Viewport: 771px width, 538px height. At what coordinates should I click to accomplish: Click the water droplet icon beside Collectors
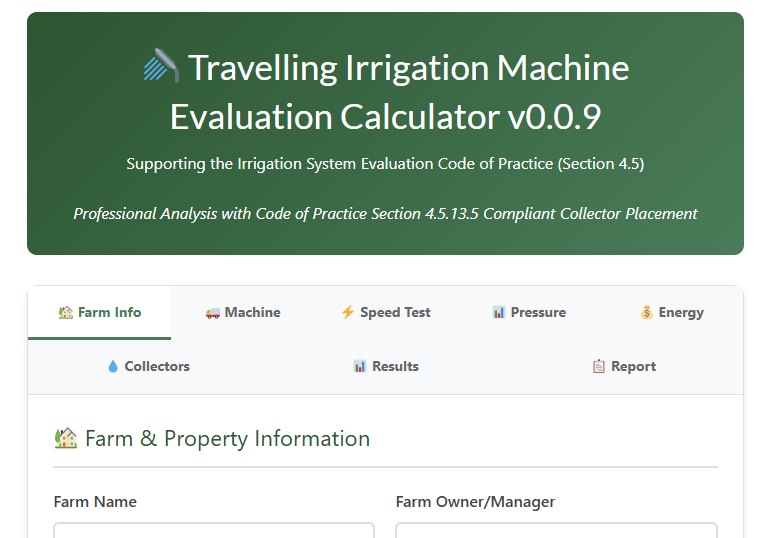[x=113, y=366]
